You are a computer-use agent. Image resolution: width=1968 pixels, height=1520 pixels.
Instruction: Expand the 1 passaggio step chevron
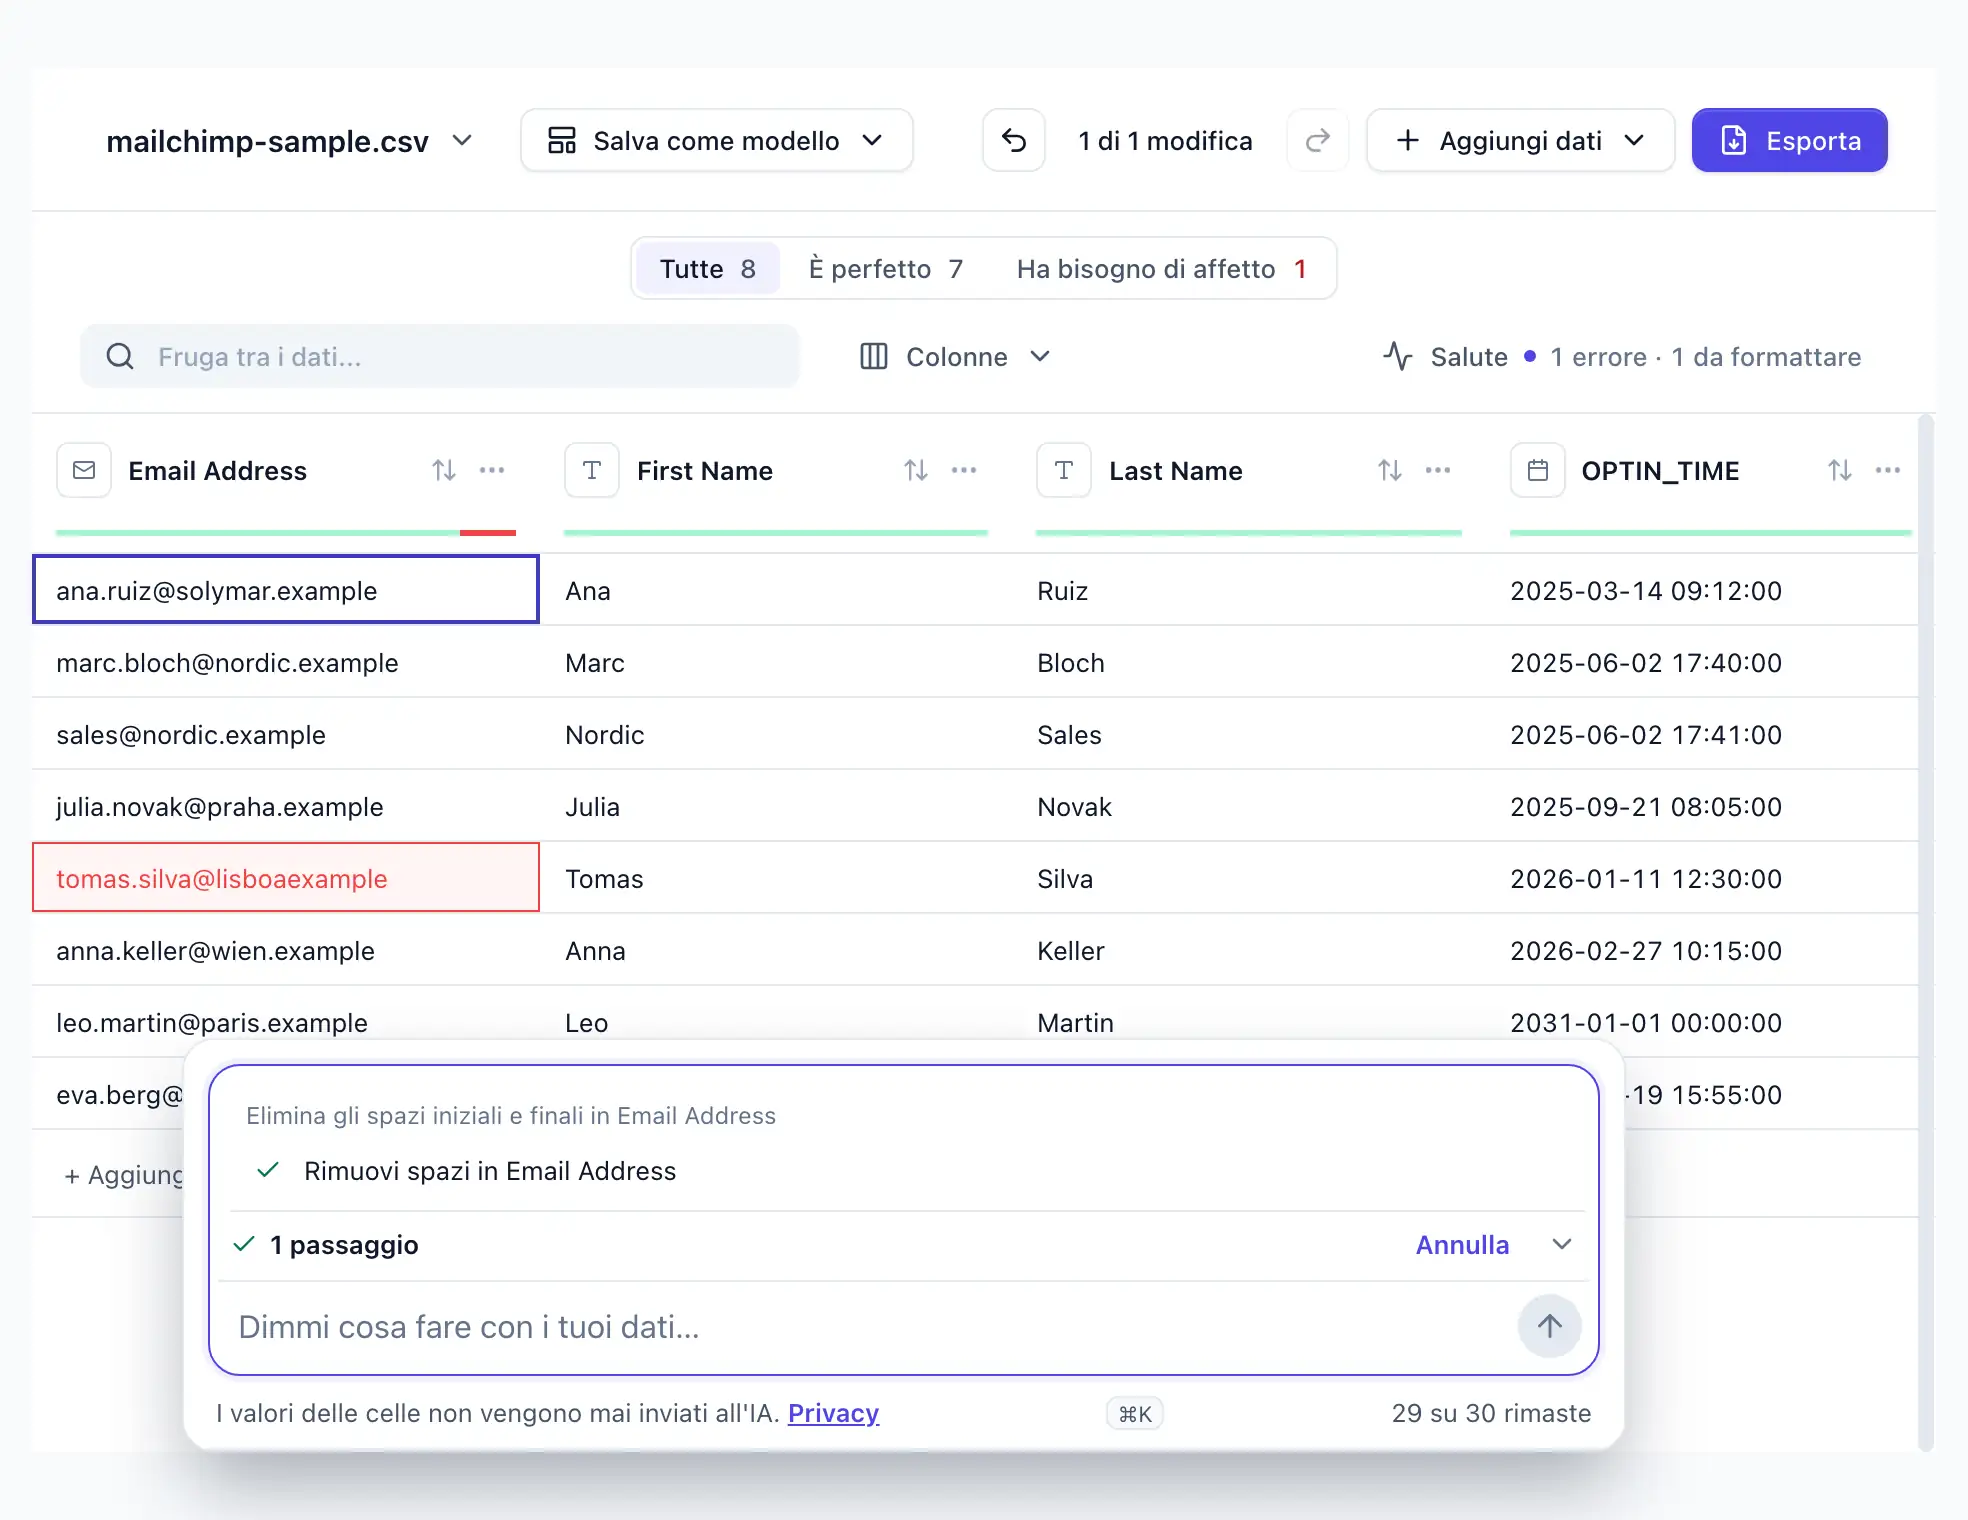[1562, 1244]
